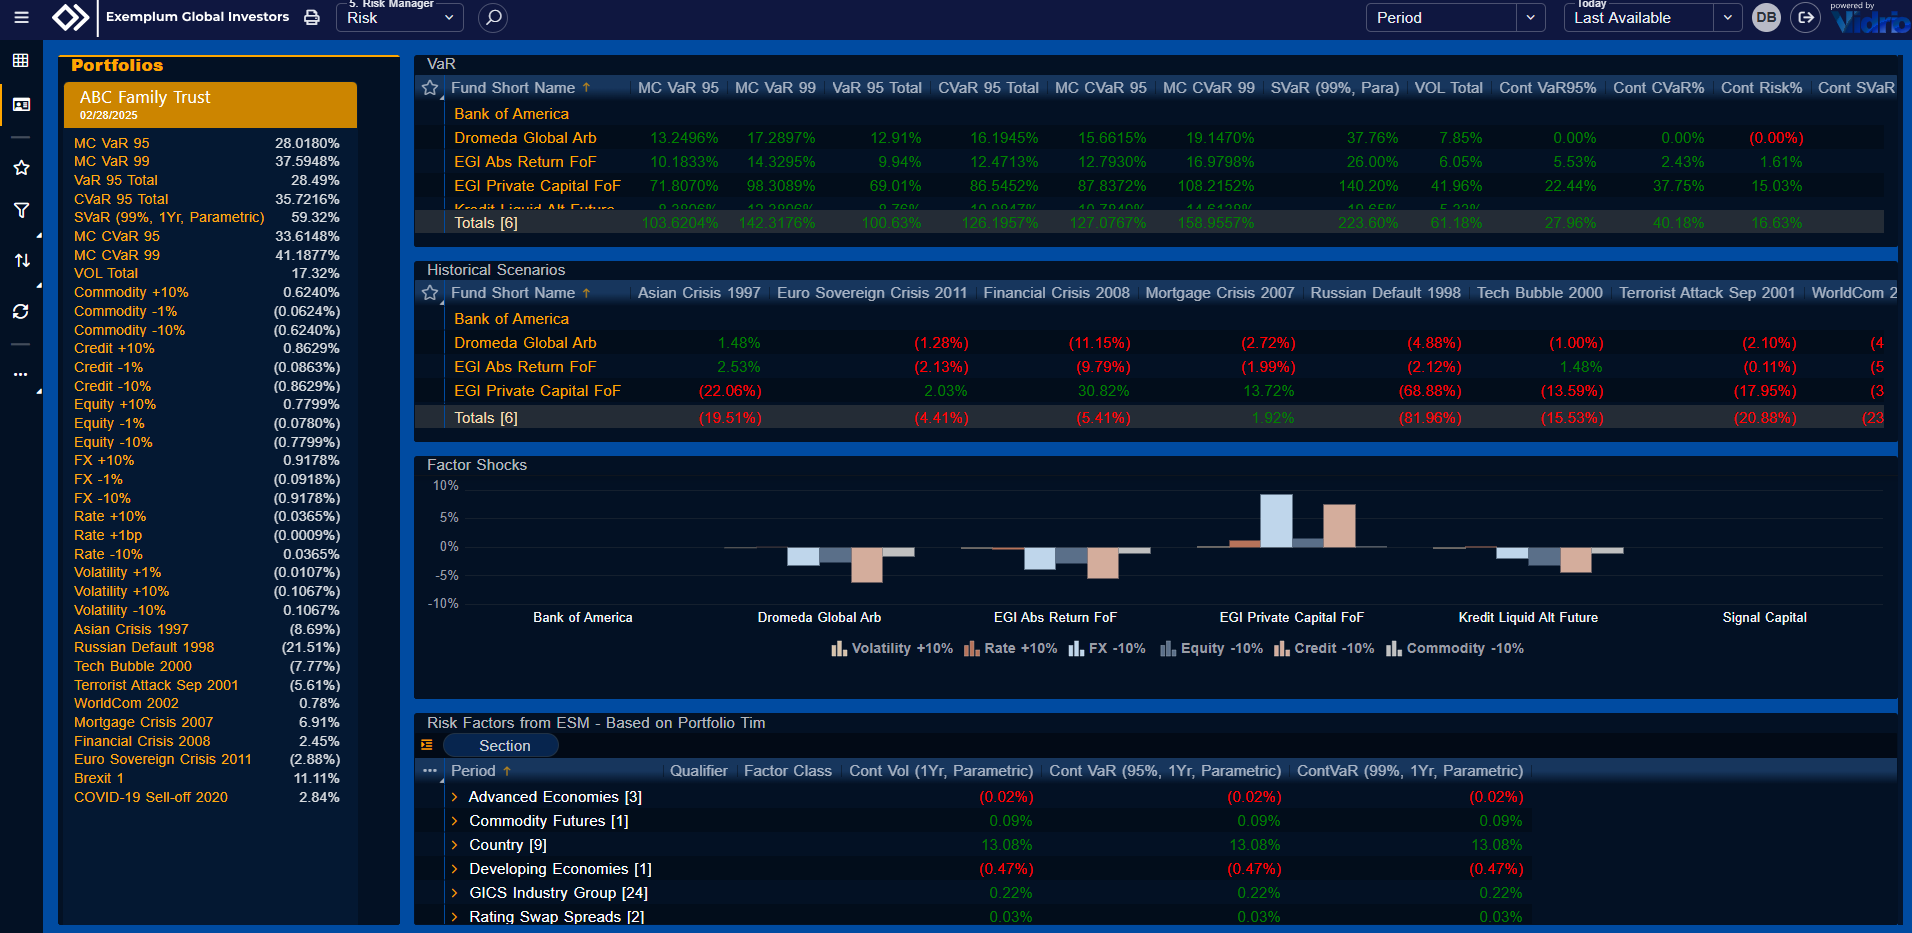Viewport: 1912px width, 933px height.
Task: Click the Risk Factors section list icon
Action: coord(427,745)
